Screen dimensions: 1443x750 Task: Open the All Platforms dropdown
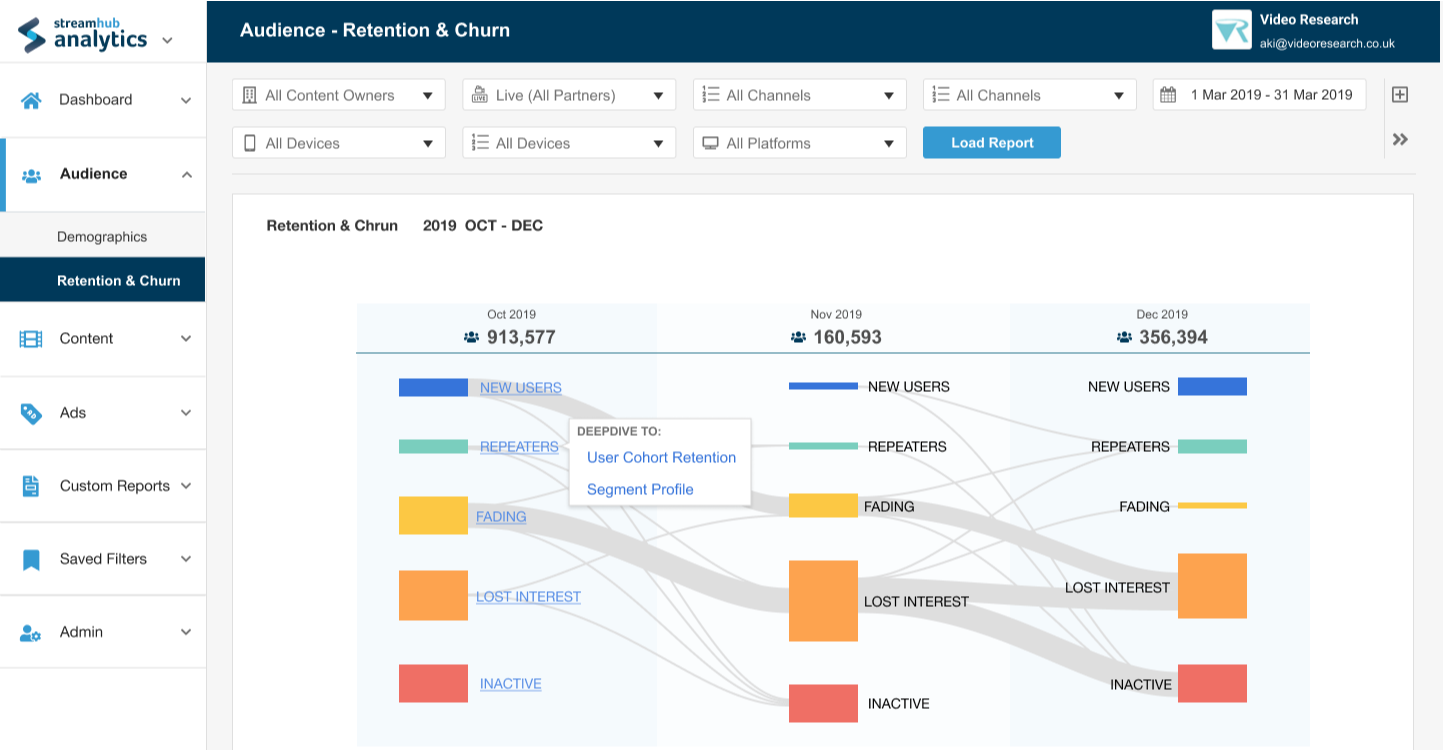click(x=799, y=143)
